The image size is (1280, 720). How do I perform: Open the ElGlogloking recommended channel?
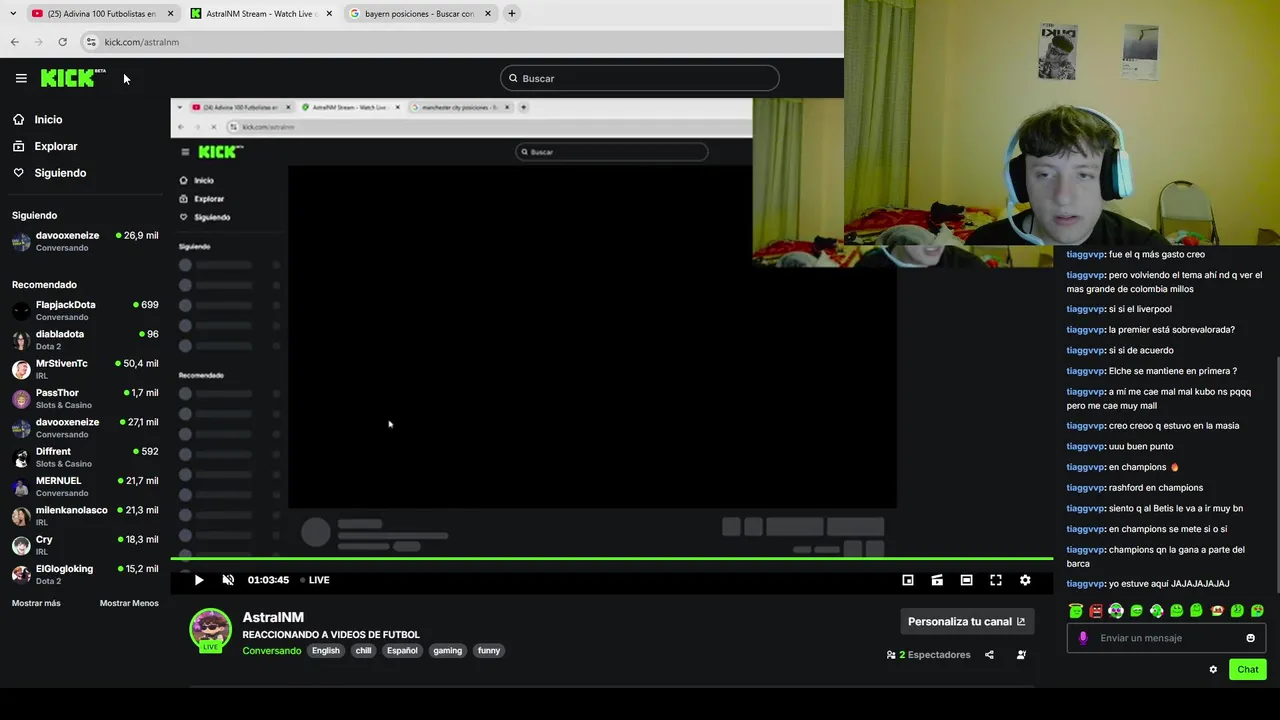85,574
